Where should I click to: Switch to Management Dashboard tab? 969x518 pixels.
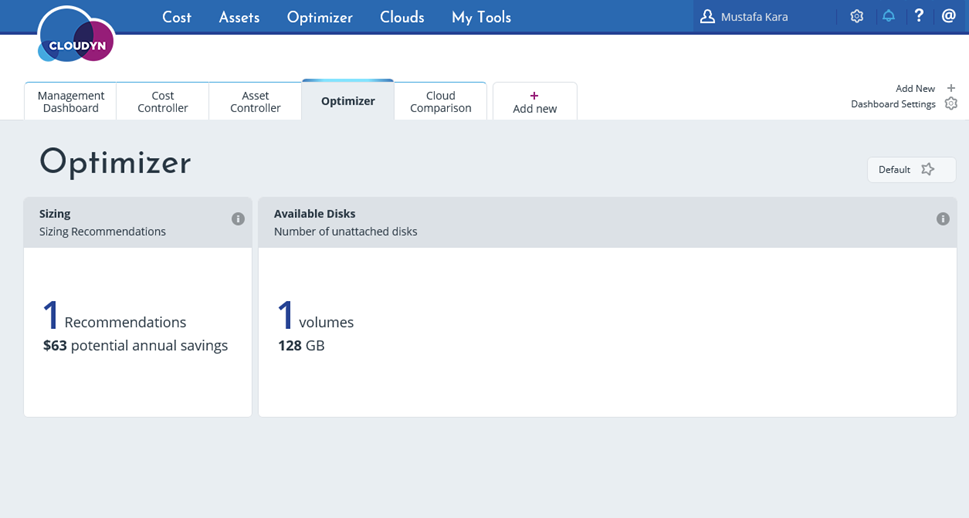coord(70,102)
